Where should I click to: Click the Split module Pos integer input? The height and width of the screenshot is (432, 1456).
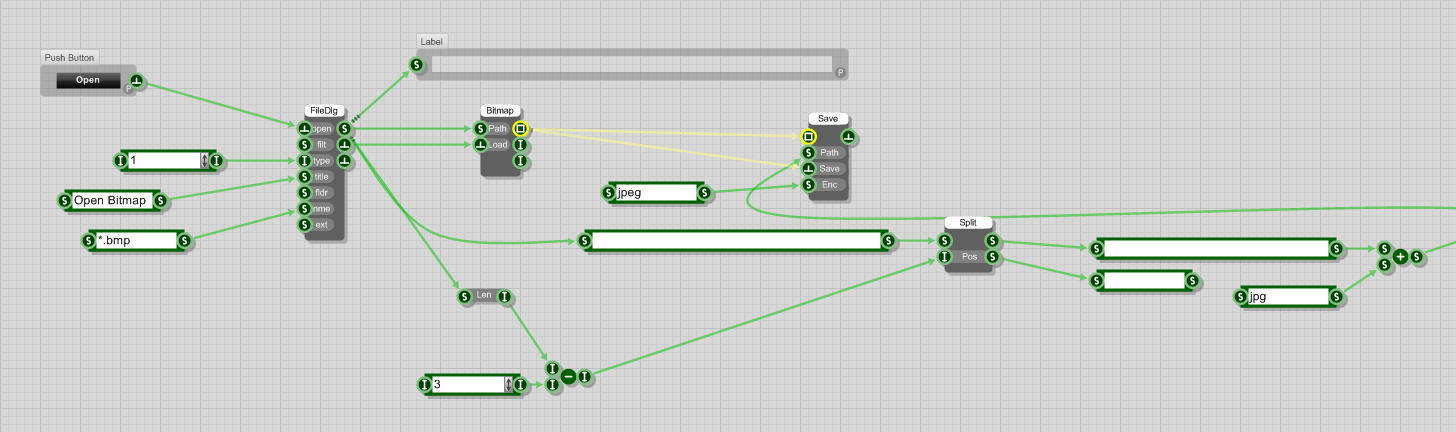(945, 257)
